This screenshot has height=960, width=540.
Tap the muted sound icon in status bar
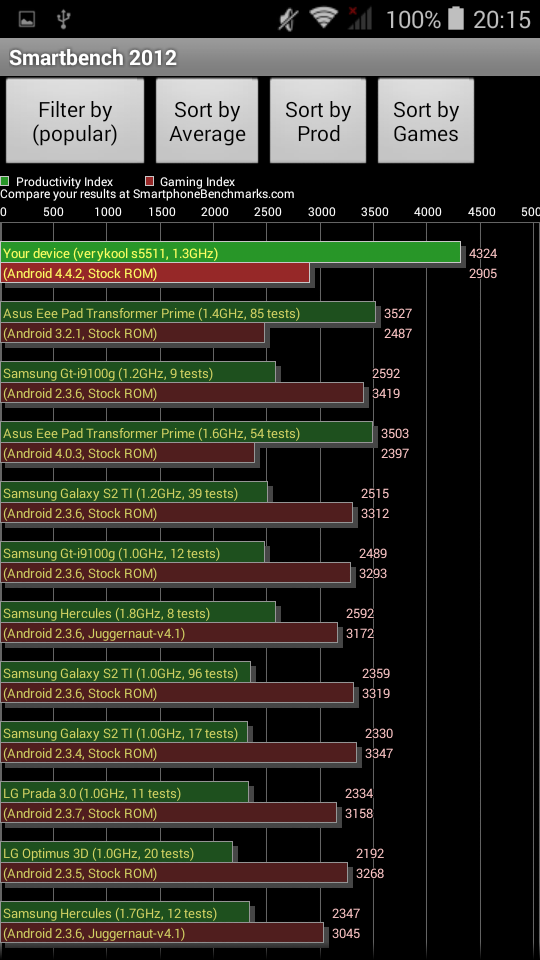tap(287, 20)
